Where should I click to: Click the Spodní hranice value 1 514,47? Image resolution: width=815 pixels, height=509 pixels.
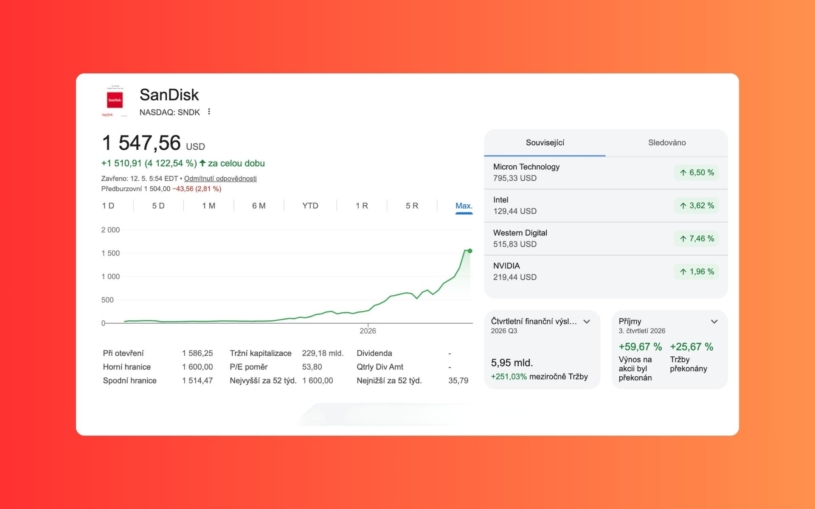coord(197,381)
